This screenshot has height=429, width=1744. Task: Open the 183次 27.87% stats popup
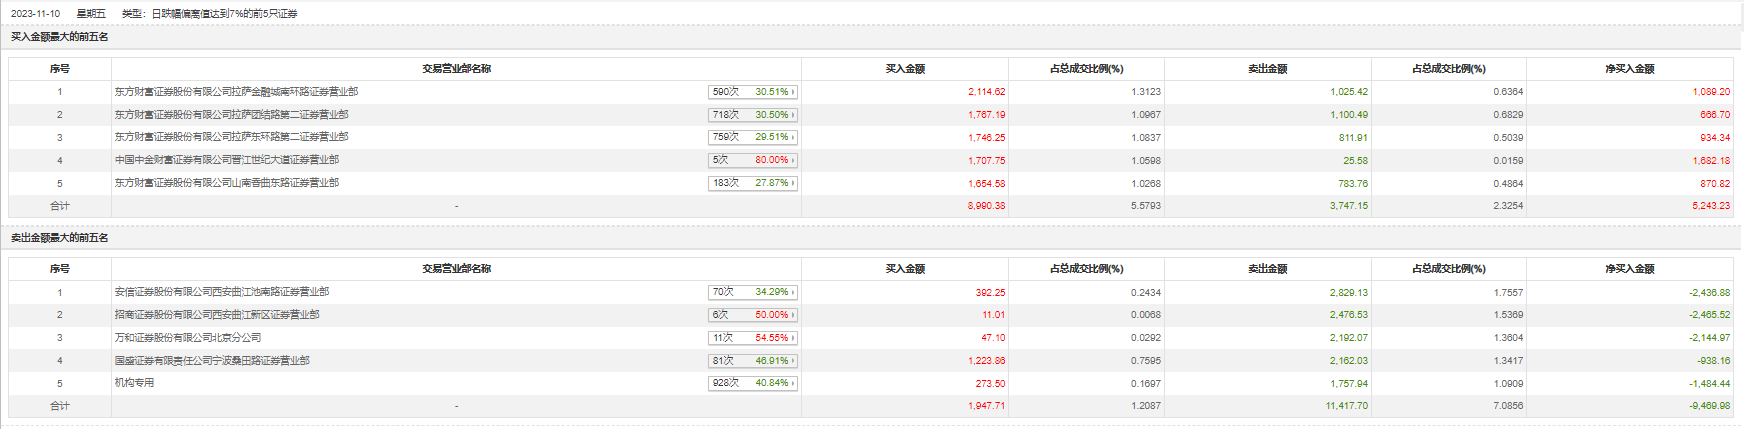click(753, 183)
